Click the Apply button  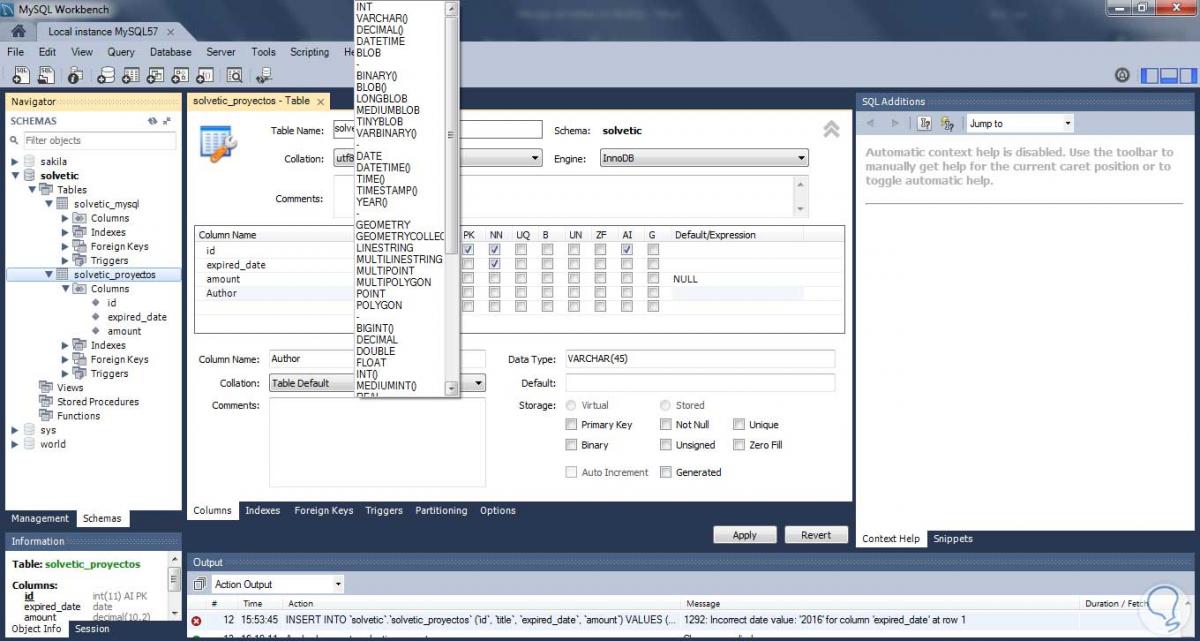click(x=744, y=535)
